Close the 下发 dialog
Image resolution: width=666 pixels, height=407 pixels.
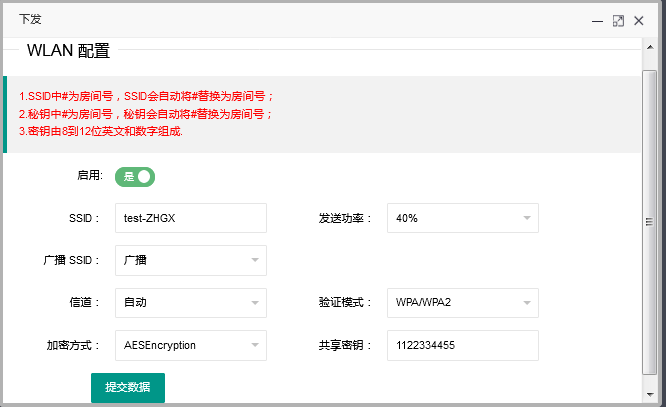coord(640,20)
